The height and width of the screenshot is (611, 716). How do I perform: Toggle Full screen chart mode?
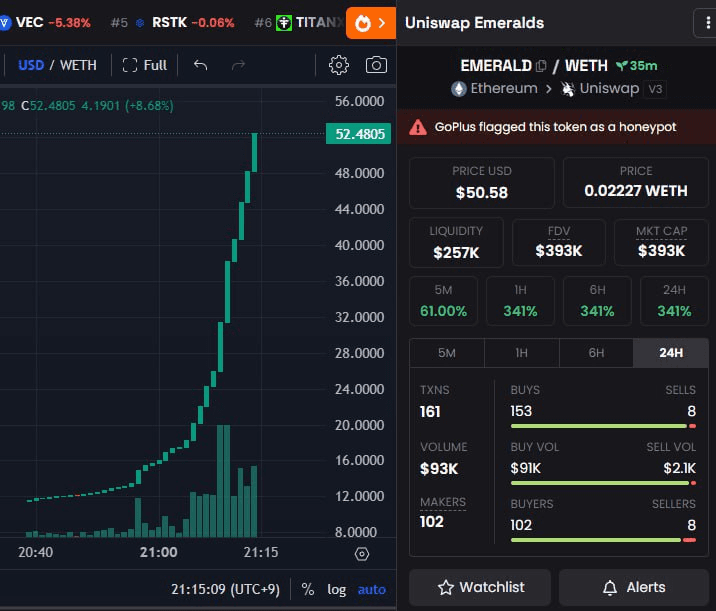145,65
